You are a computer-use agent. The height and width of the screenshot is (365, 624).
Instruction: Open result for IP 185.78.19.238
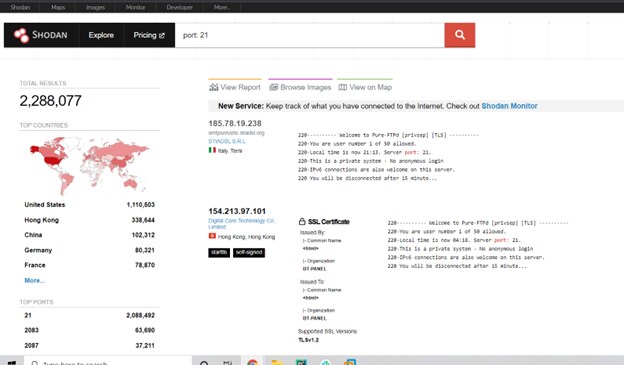tap(235, 123)
